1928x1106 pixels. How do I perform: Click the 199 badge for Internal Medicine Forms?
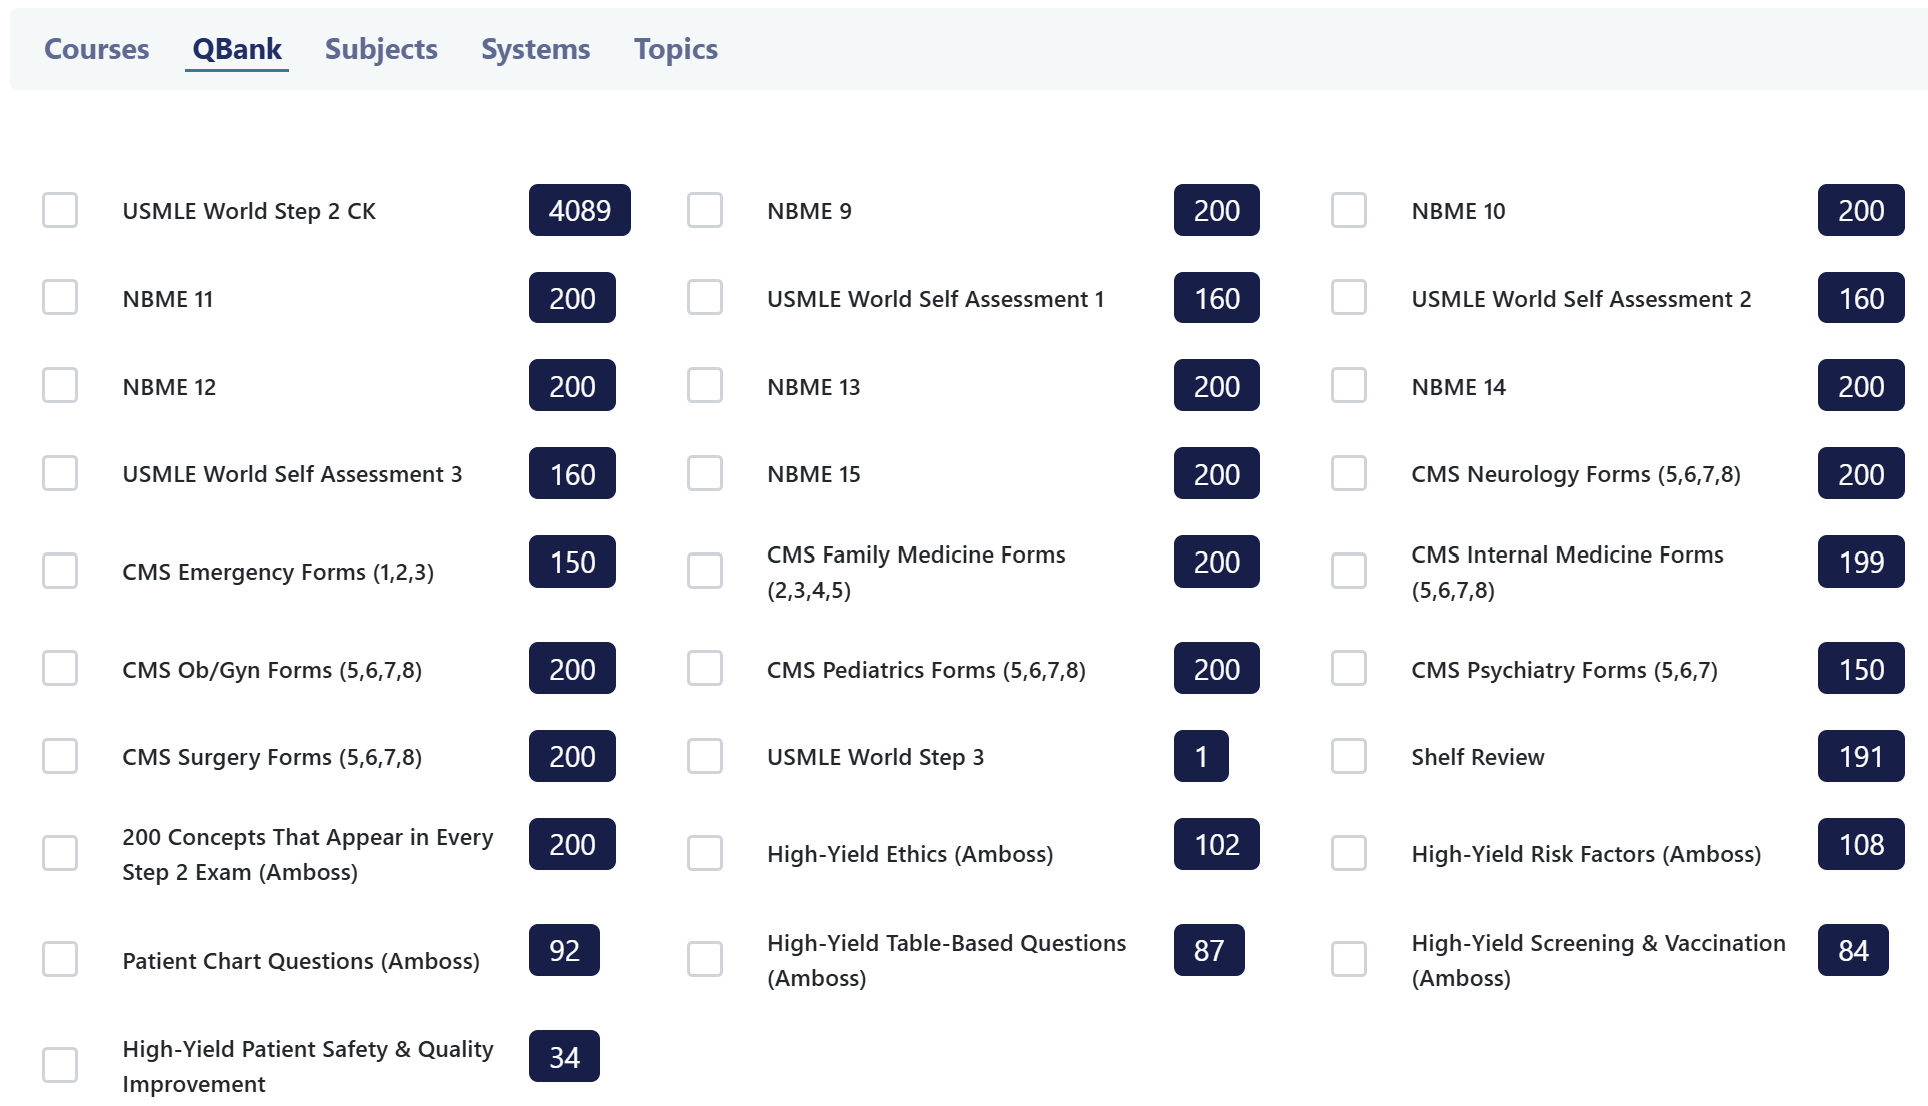[x=1860, y=562]
